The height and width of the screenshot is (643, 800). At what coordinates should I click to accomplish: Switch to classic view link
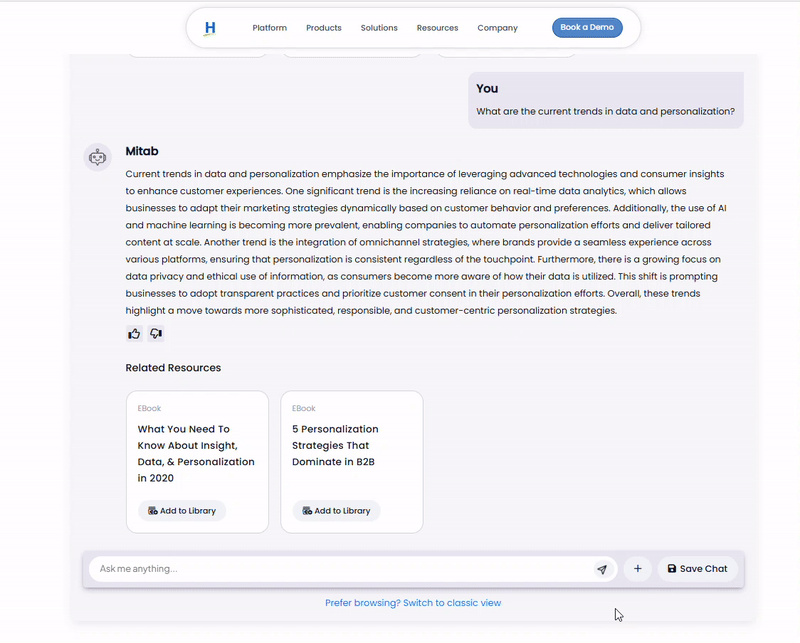click(413, 603)
